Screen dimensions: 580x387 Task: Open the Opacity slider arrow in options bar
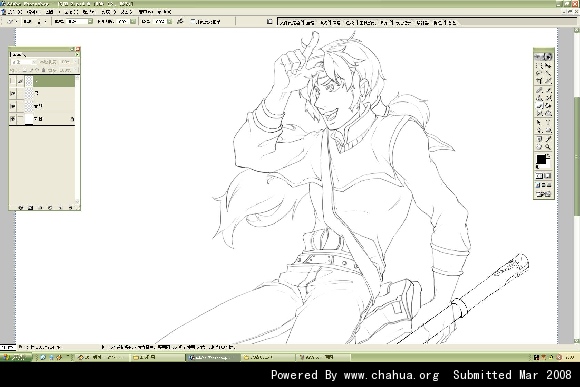click(133, 21)
